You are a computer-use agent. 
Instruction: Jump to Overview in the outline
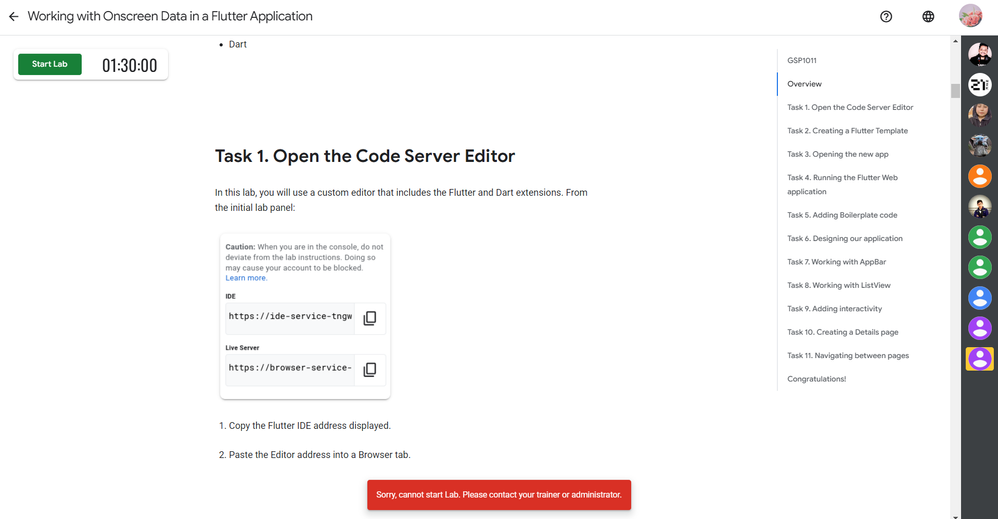click(804, 84)
